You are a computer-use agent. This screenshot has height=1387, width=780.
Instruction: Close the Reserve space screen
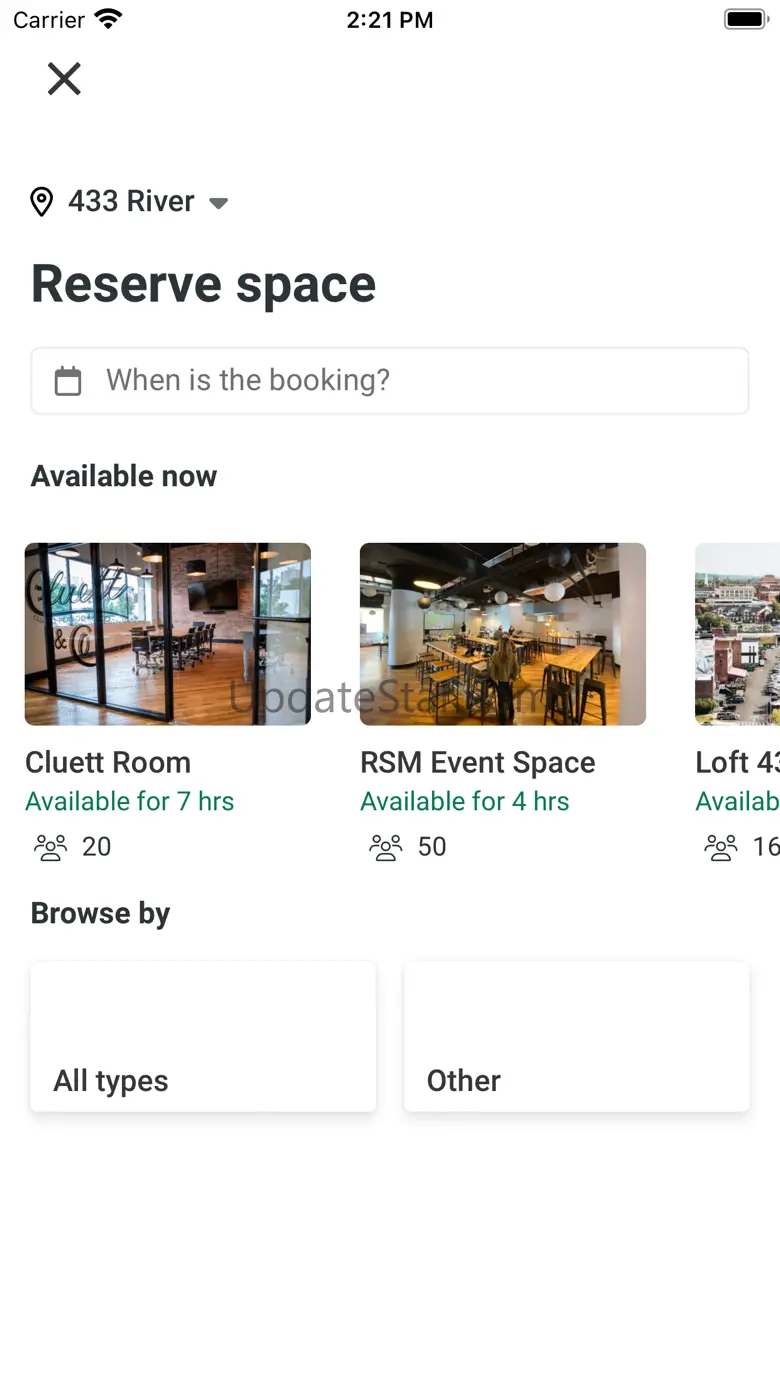[x=64, y=79]
